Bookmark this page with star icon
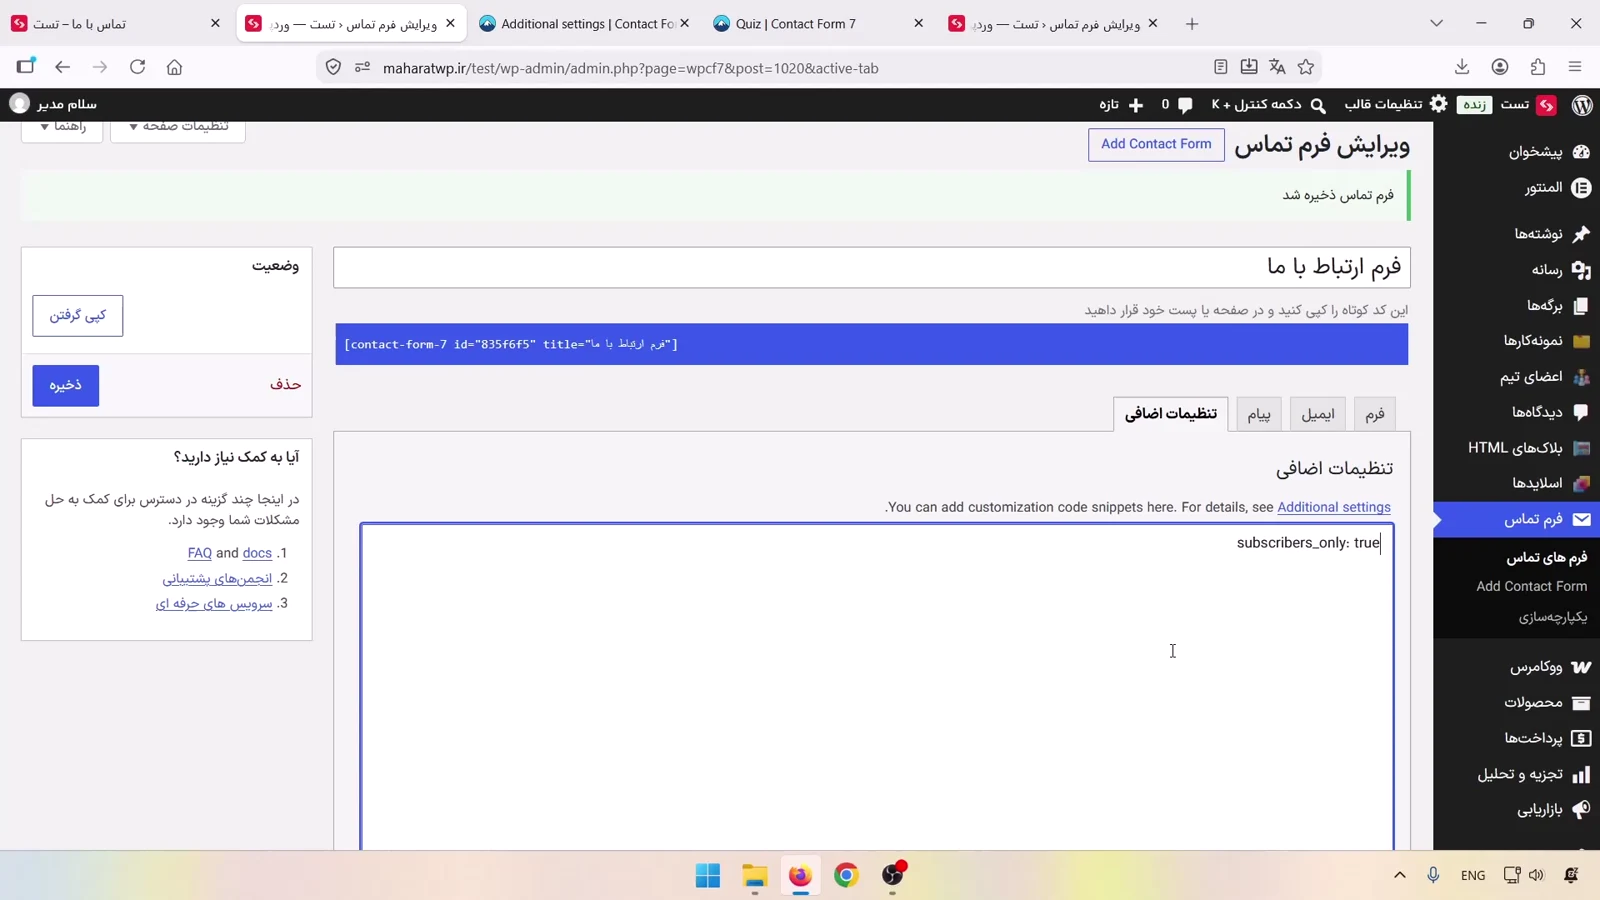Screen dimensions: 1600x900 (x=1306, y=67)
